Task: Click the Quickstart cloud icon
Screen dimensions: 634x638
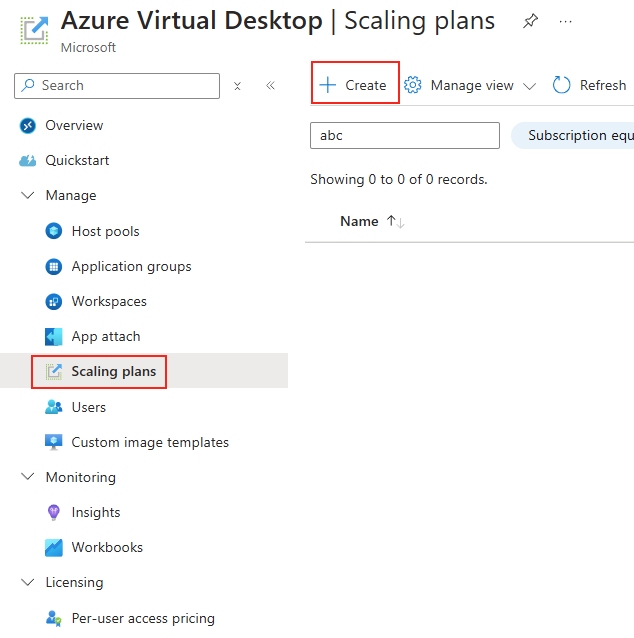Action: tap(28, 161)
